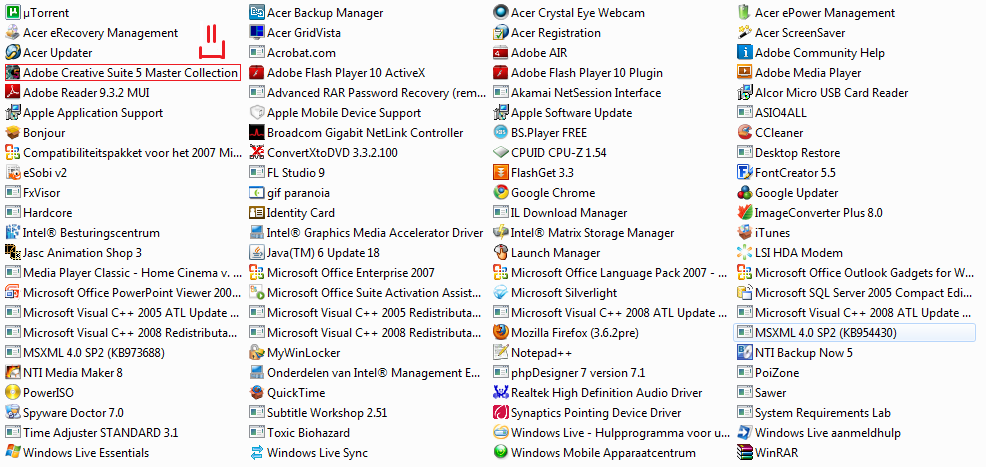
Task: Click the Mozilla Firefox icon
Action: 501,332
